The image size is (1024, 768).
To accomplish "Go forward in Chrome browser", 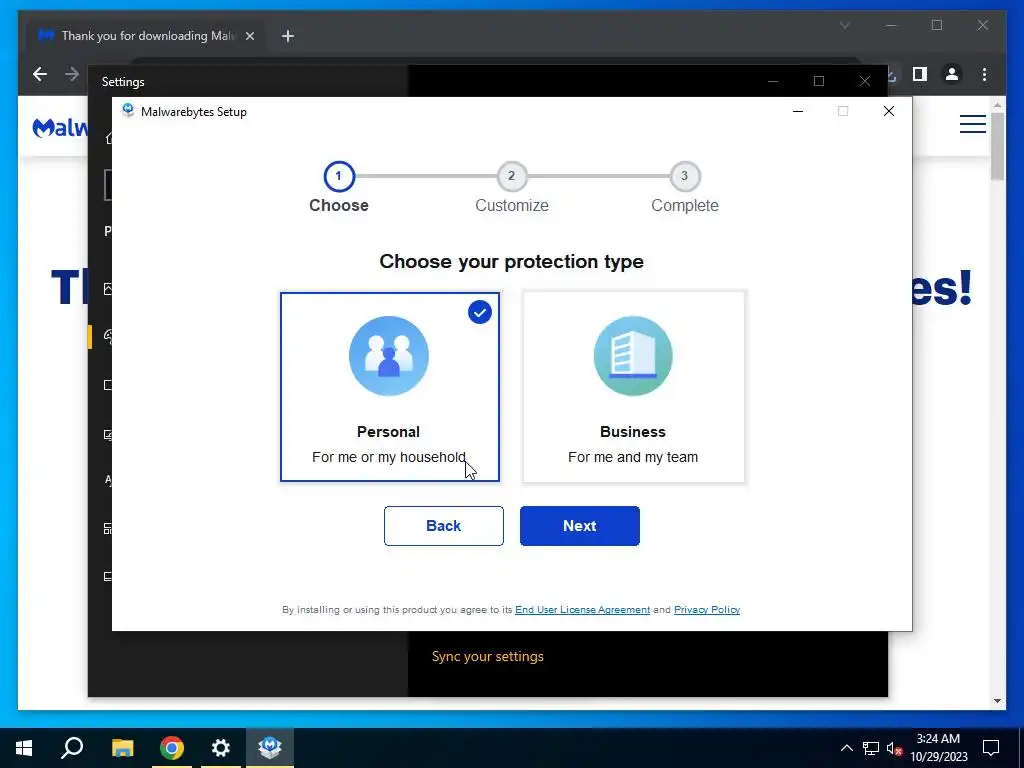I will pos(72,74).
